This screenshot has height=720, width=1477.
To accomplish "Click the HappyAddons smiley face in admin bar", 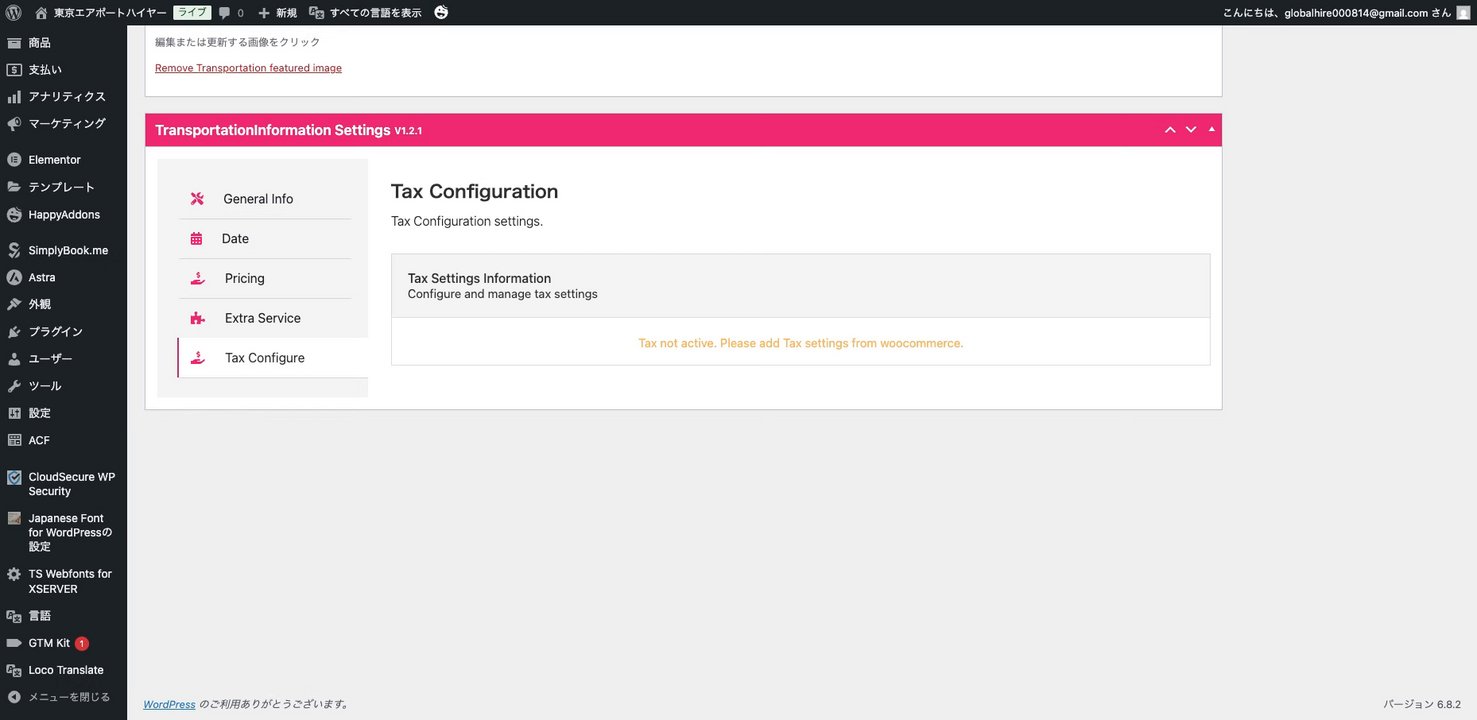I will click(x=441, y=13).
